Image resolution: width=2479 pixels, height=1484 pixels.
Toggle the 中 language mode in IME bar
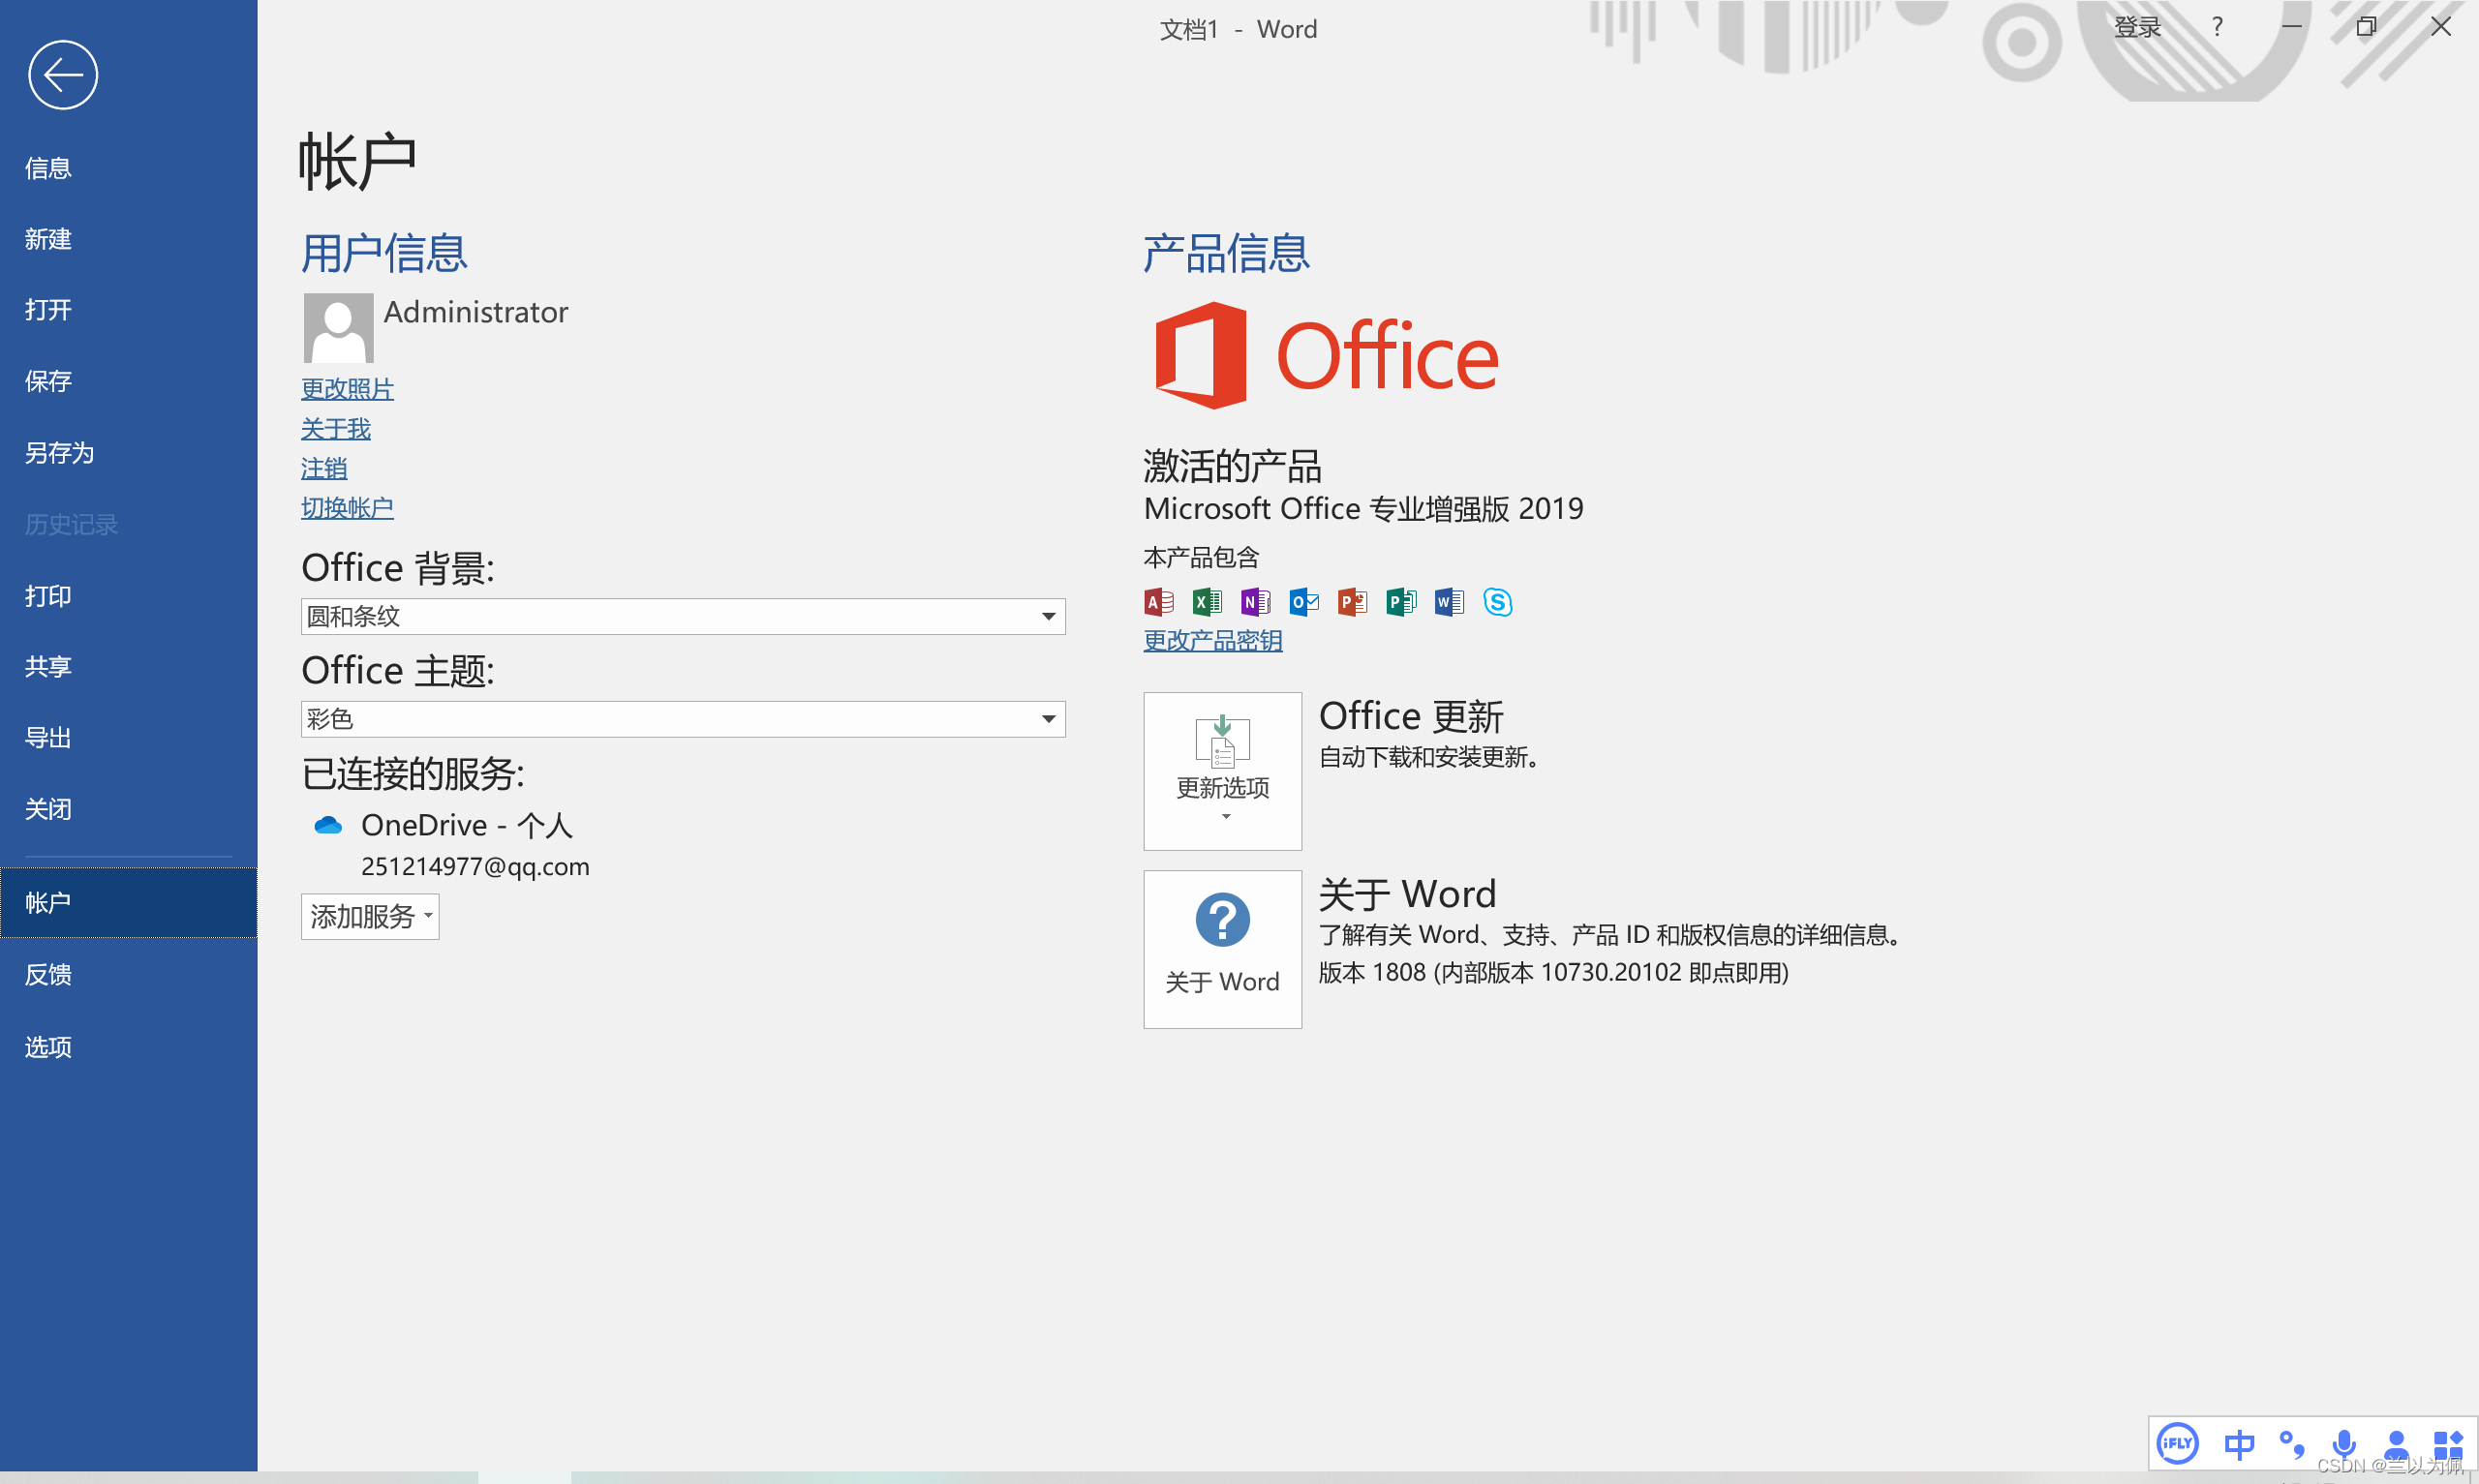coord(2239,1444)
